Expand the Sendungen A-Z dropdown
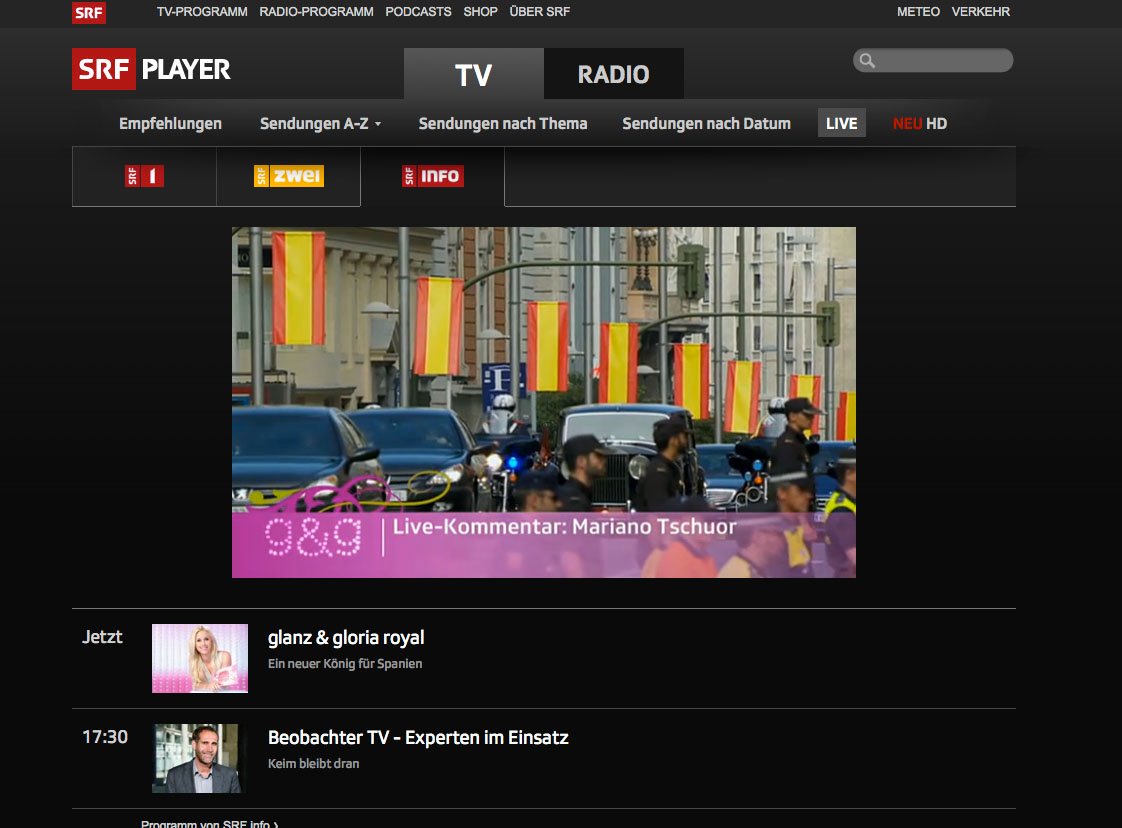The image size is (1122, 828). click(320, 124)
